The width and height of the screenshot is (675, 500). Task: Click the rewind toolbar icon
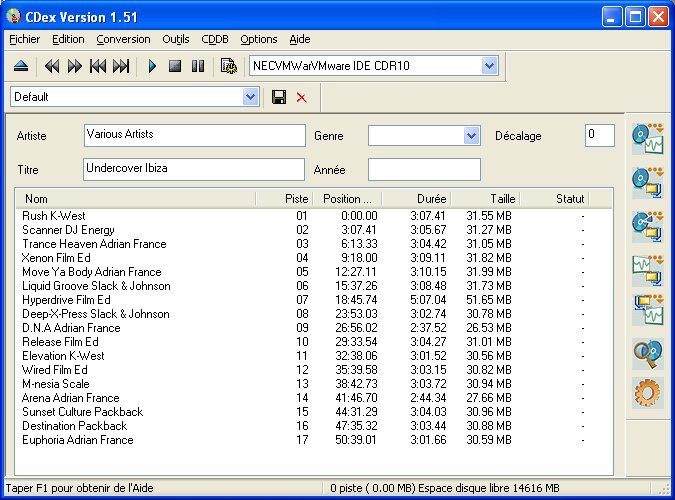tap(51, 66)
